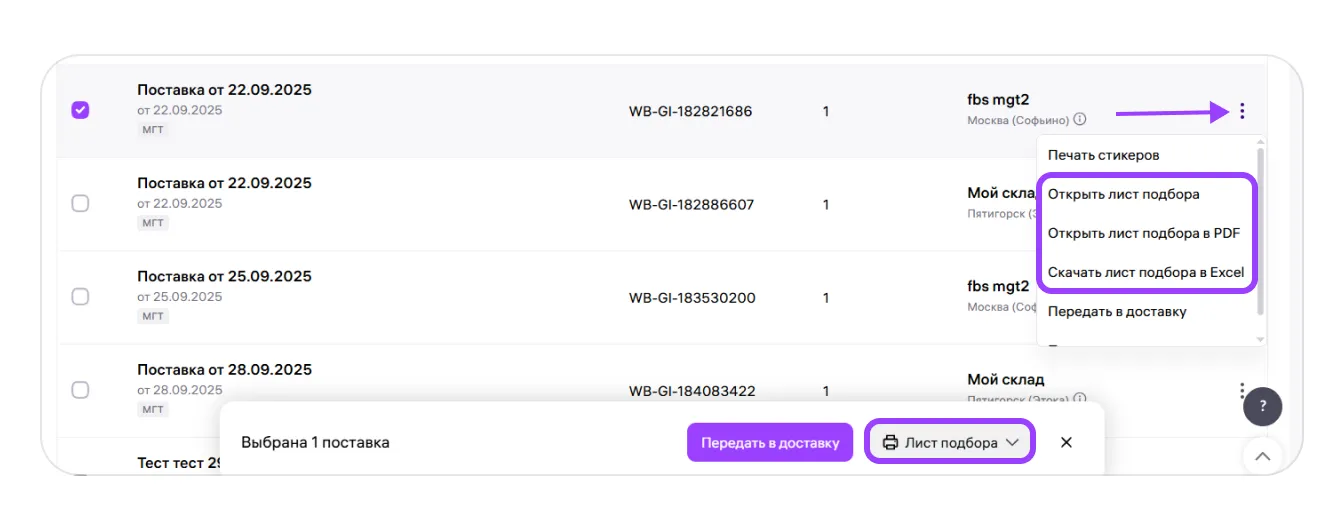Select the Поставка от 25.09.2025 checkbox
1344x530 pixels.
coord(81,296)
